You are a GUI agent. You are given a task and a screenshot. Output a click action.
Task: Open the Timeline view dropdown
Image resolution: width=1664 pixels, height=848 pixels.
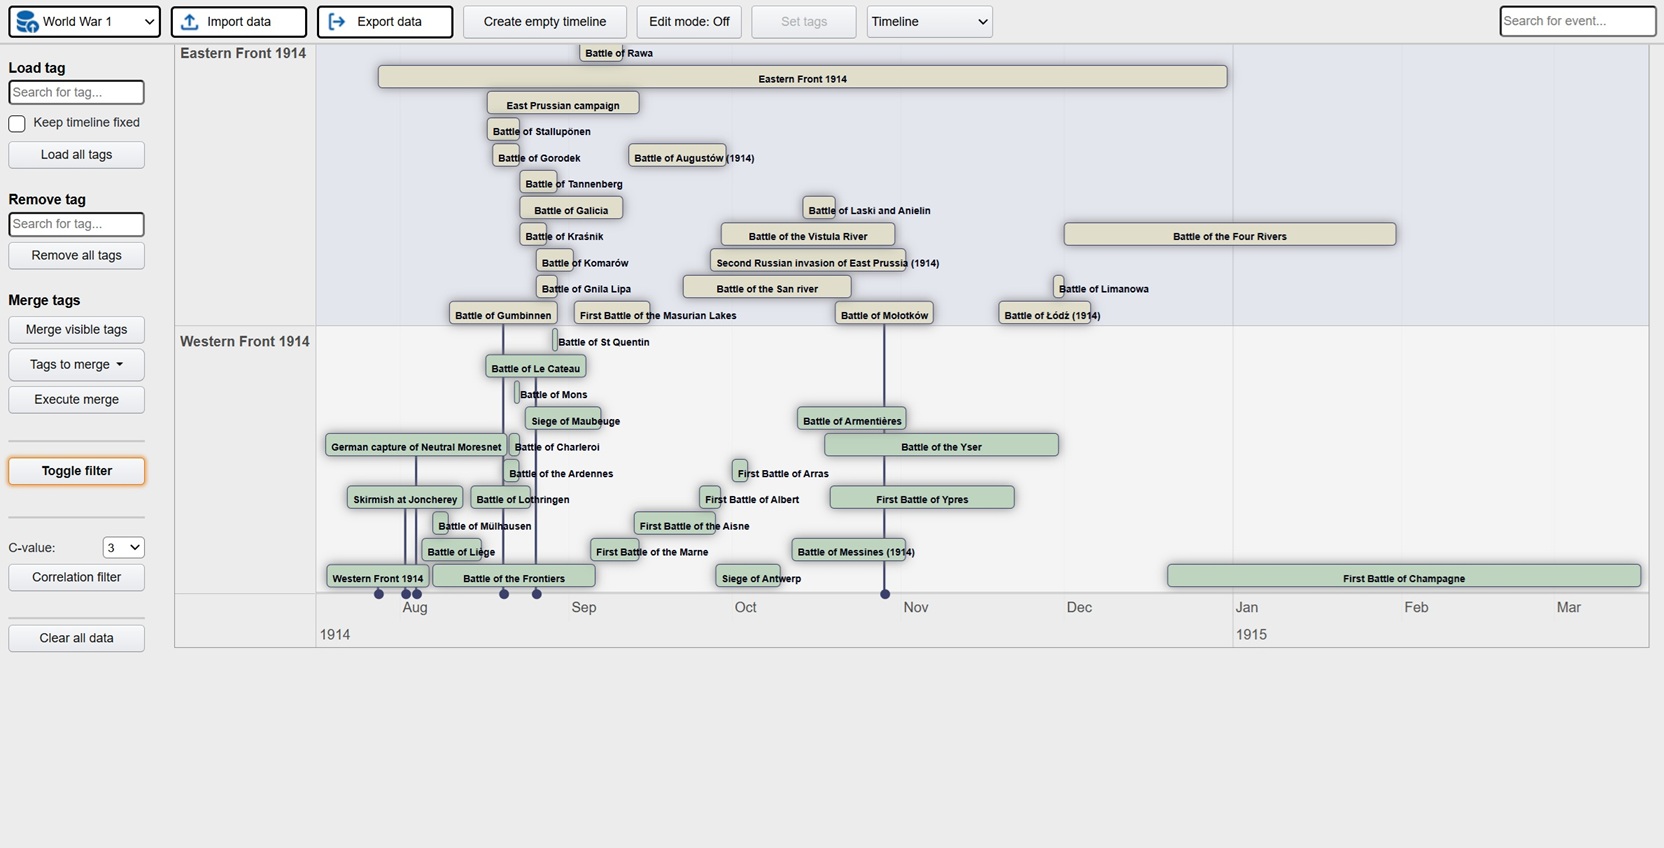click(928, 21)
